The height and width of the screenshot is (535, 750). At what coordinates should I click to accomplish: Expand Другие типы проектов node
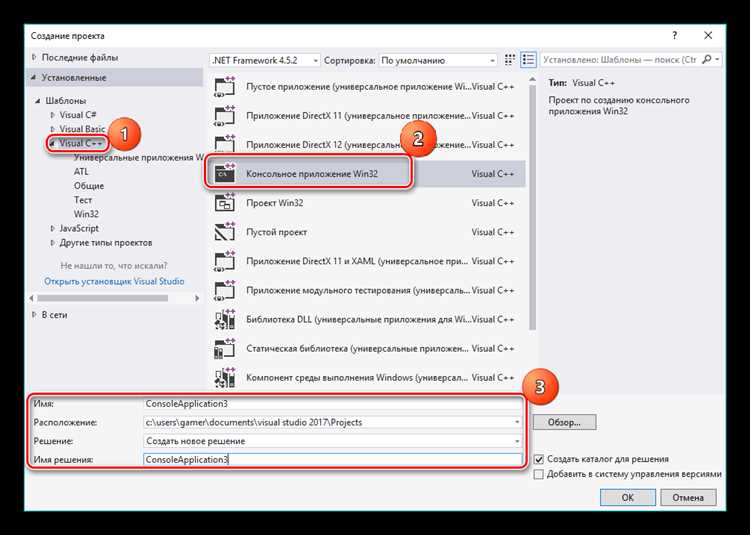[53, 243]
